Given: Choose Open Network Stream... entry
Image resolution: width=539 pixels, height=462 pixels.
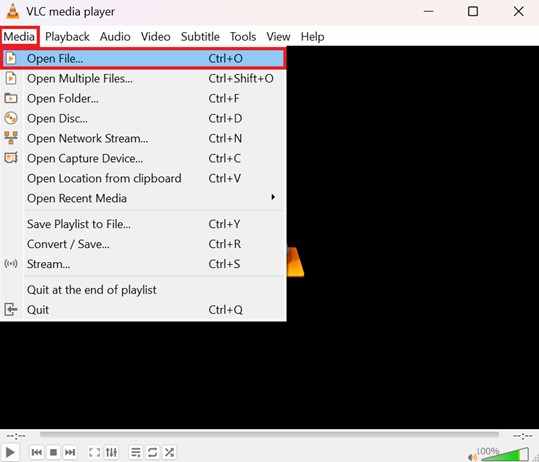Looking at the screenshot, I should [143, 139].
